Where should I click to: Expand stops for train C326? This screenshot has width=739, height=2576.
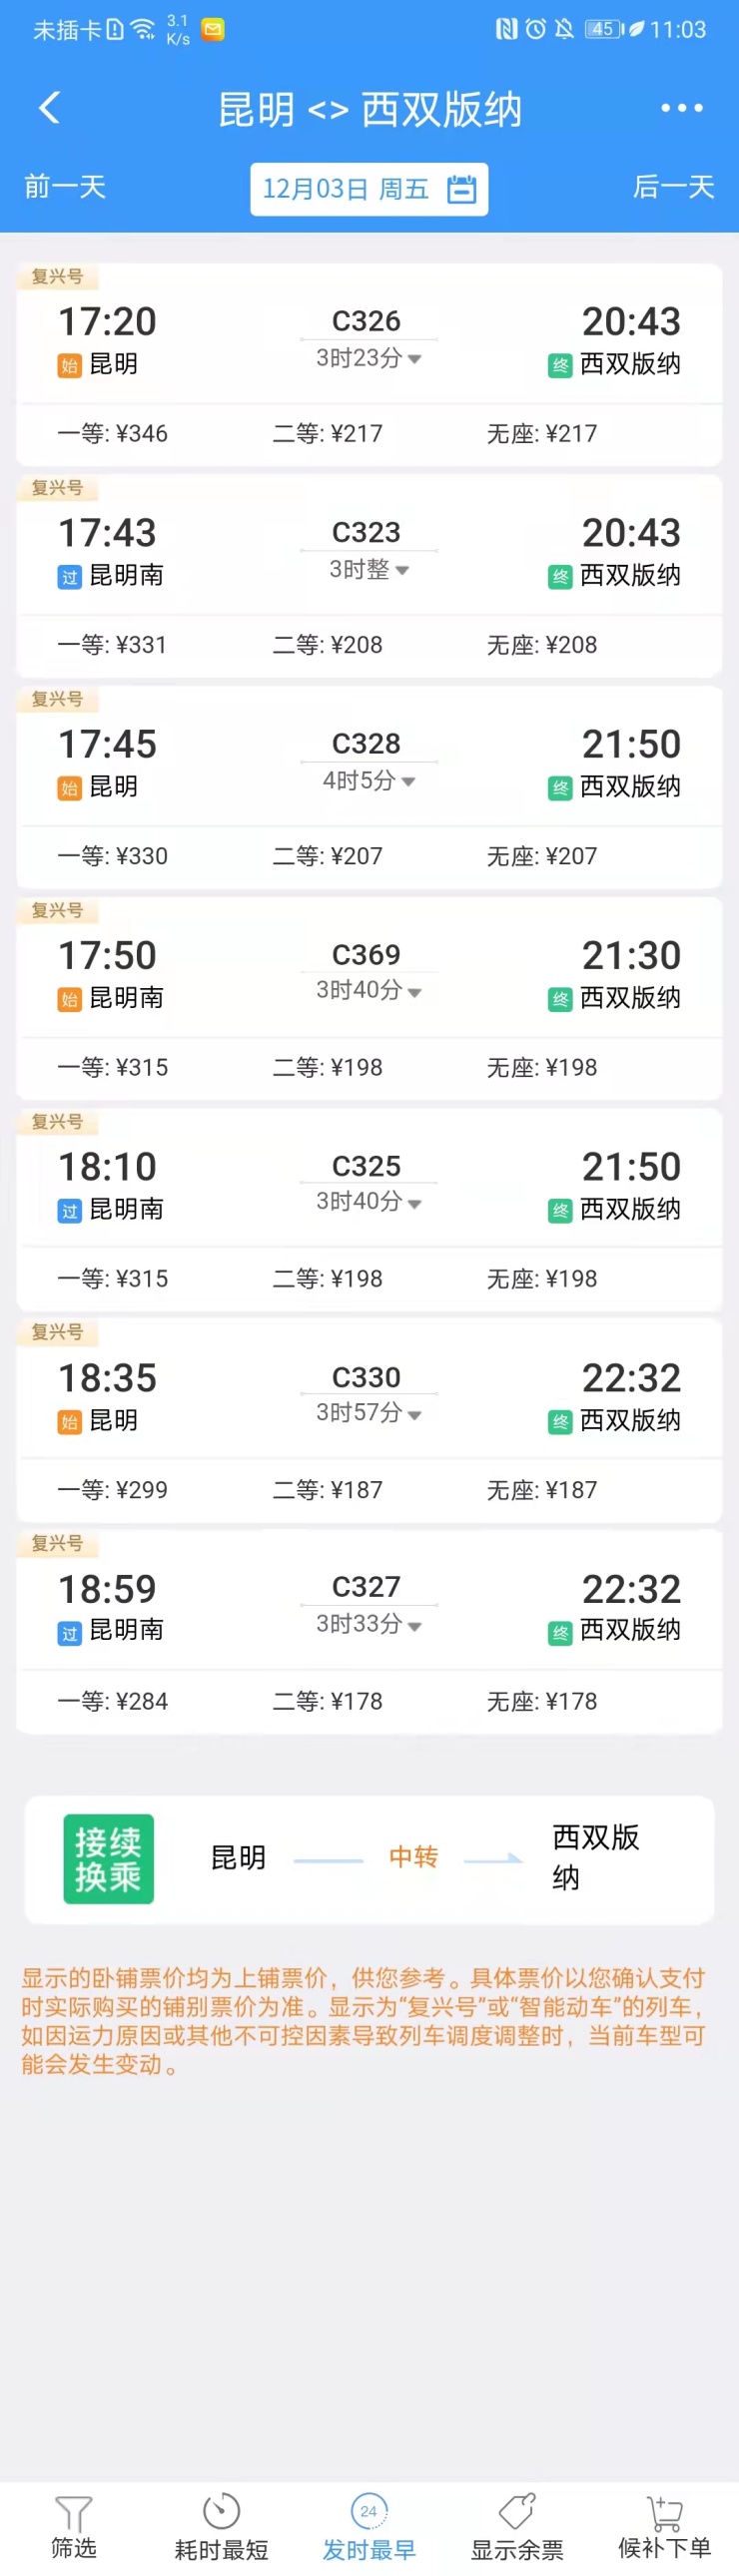[x=415, y=359]
